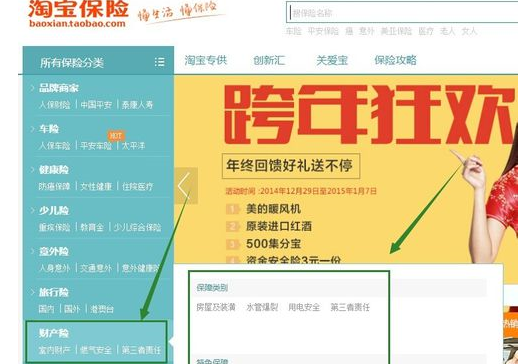
Task: Expand the 少儿险 category chevron
Action: (32, 210)
